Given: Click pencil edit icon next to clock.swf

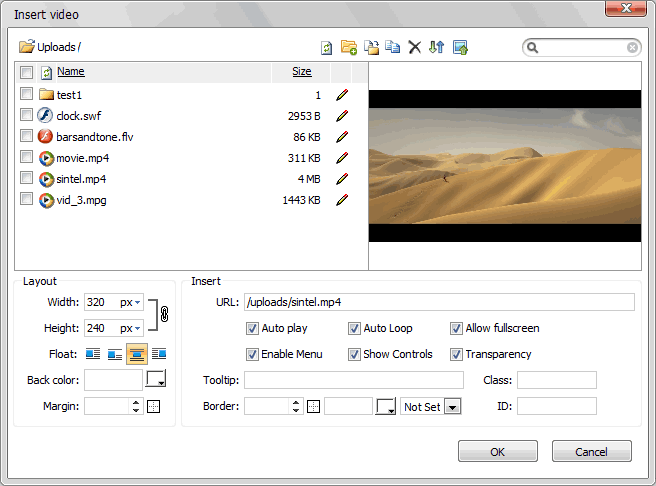Looking at the screenshot, I should [x=342, y=116].
